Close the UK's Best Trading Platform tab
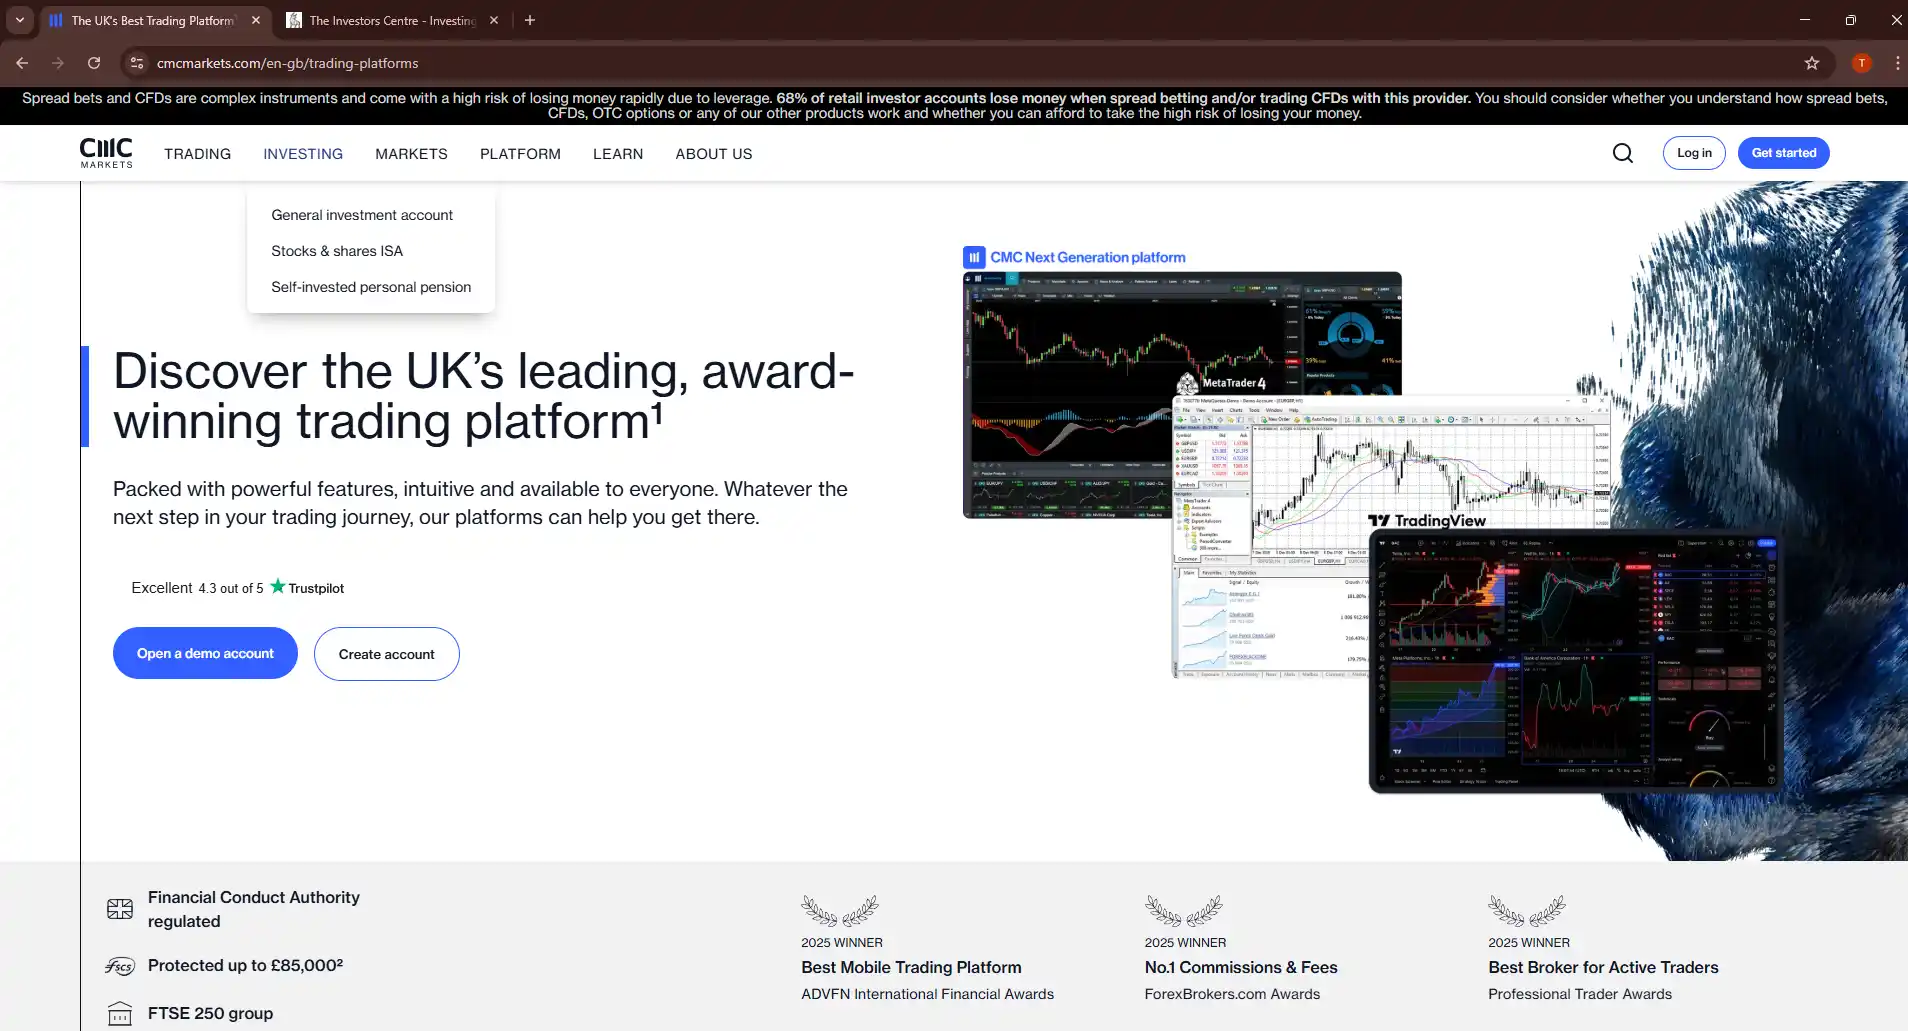1908x1031 pixels. 256,20
